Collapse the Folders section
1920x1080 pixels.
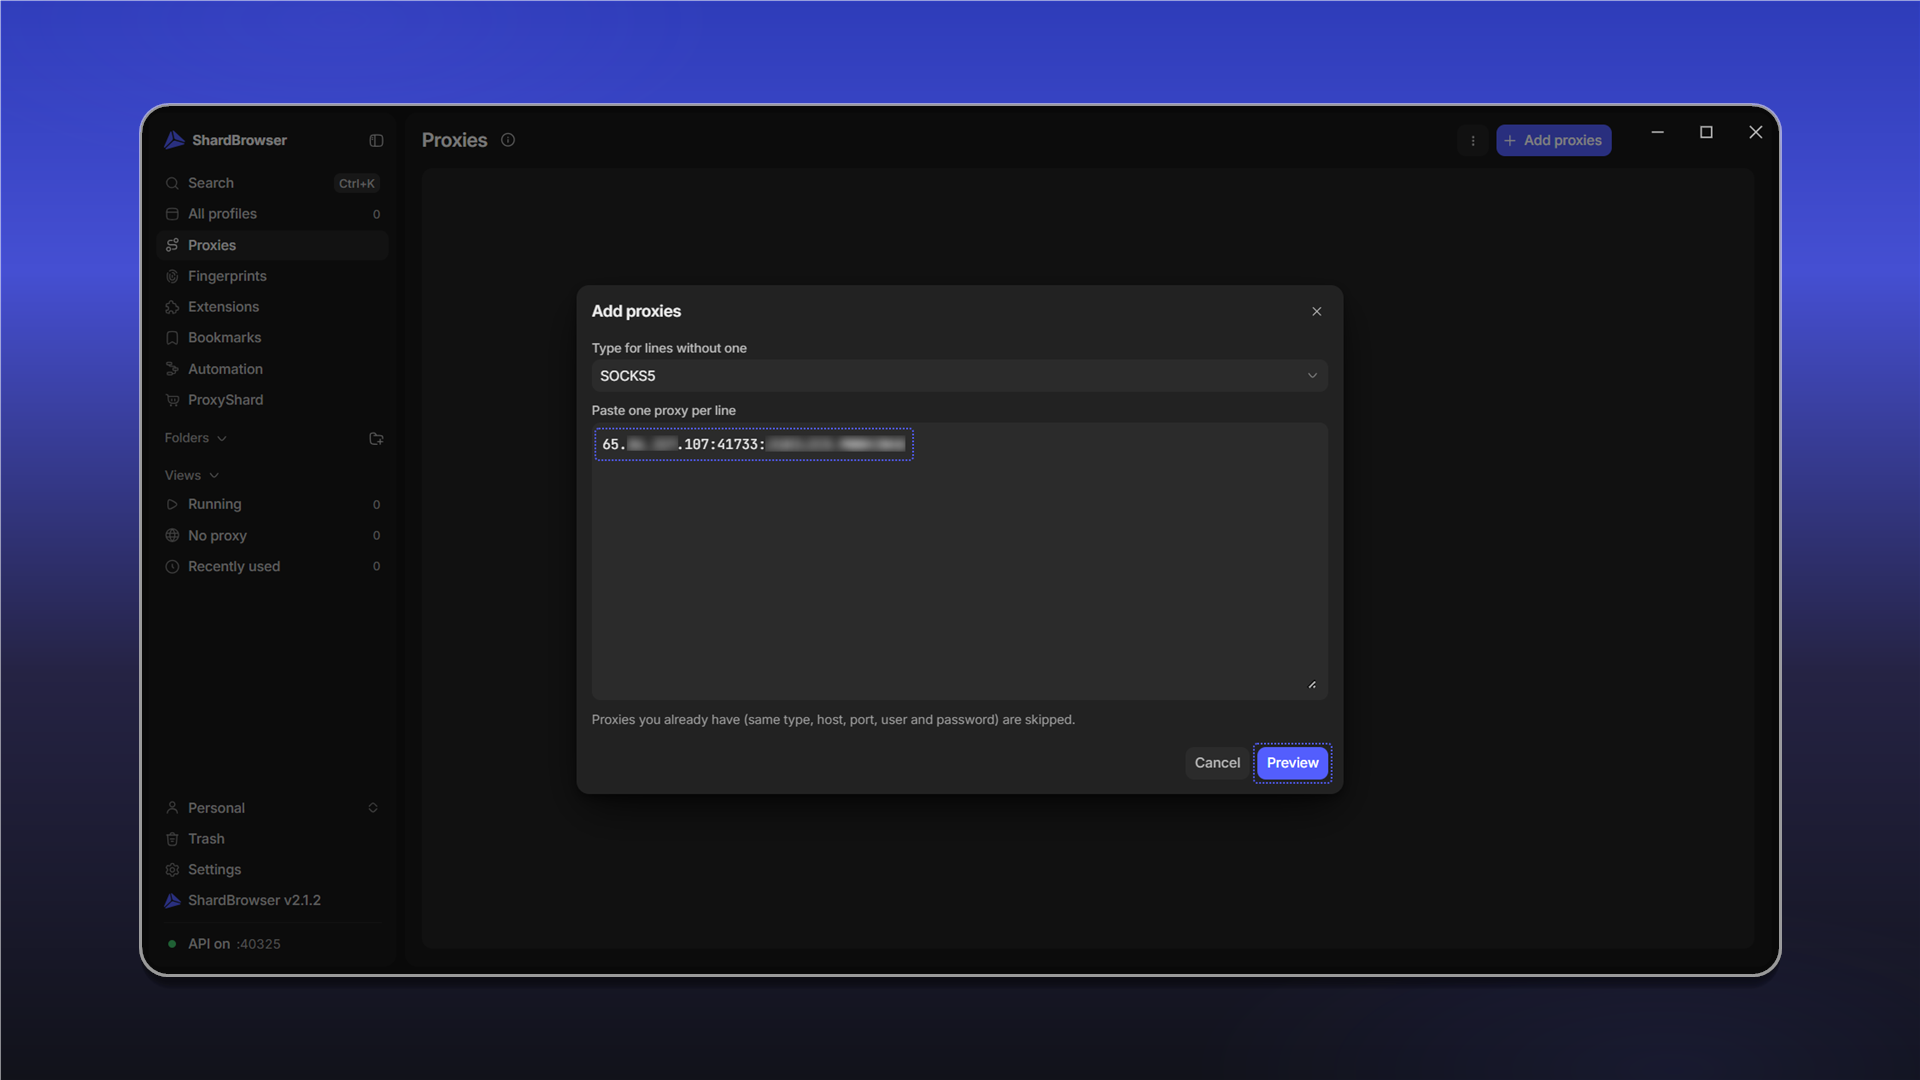click(196, 438)
